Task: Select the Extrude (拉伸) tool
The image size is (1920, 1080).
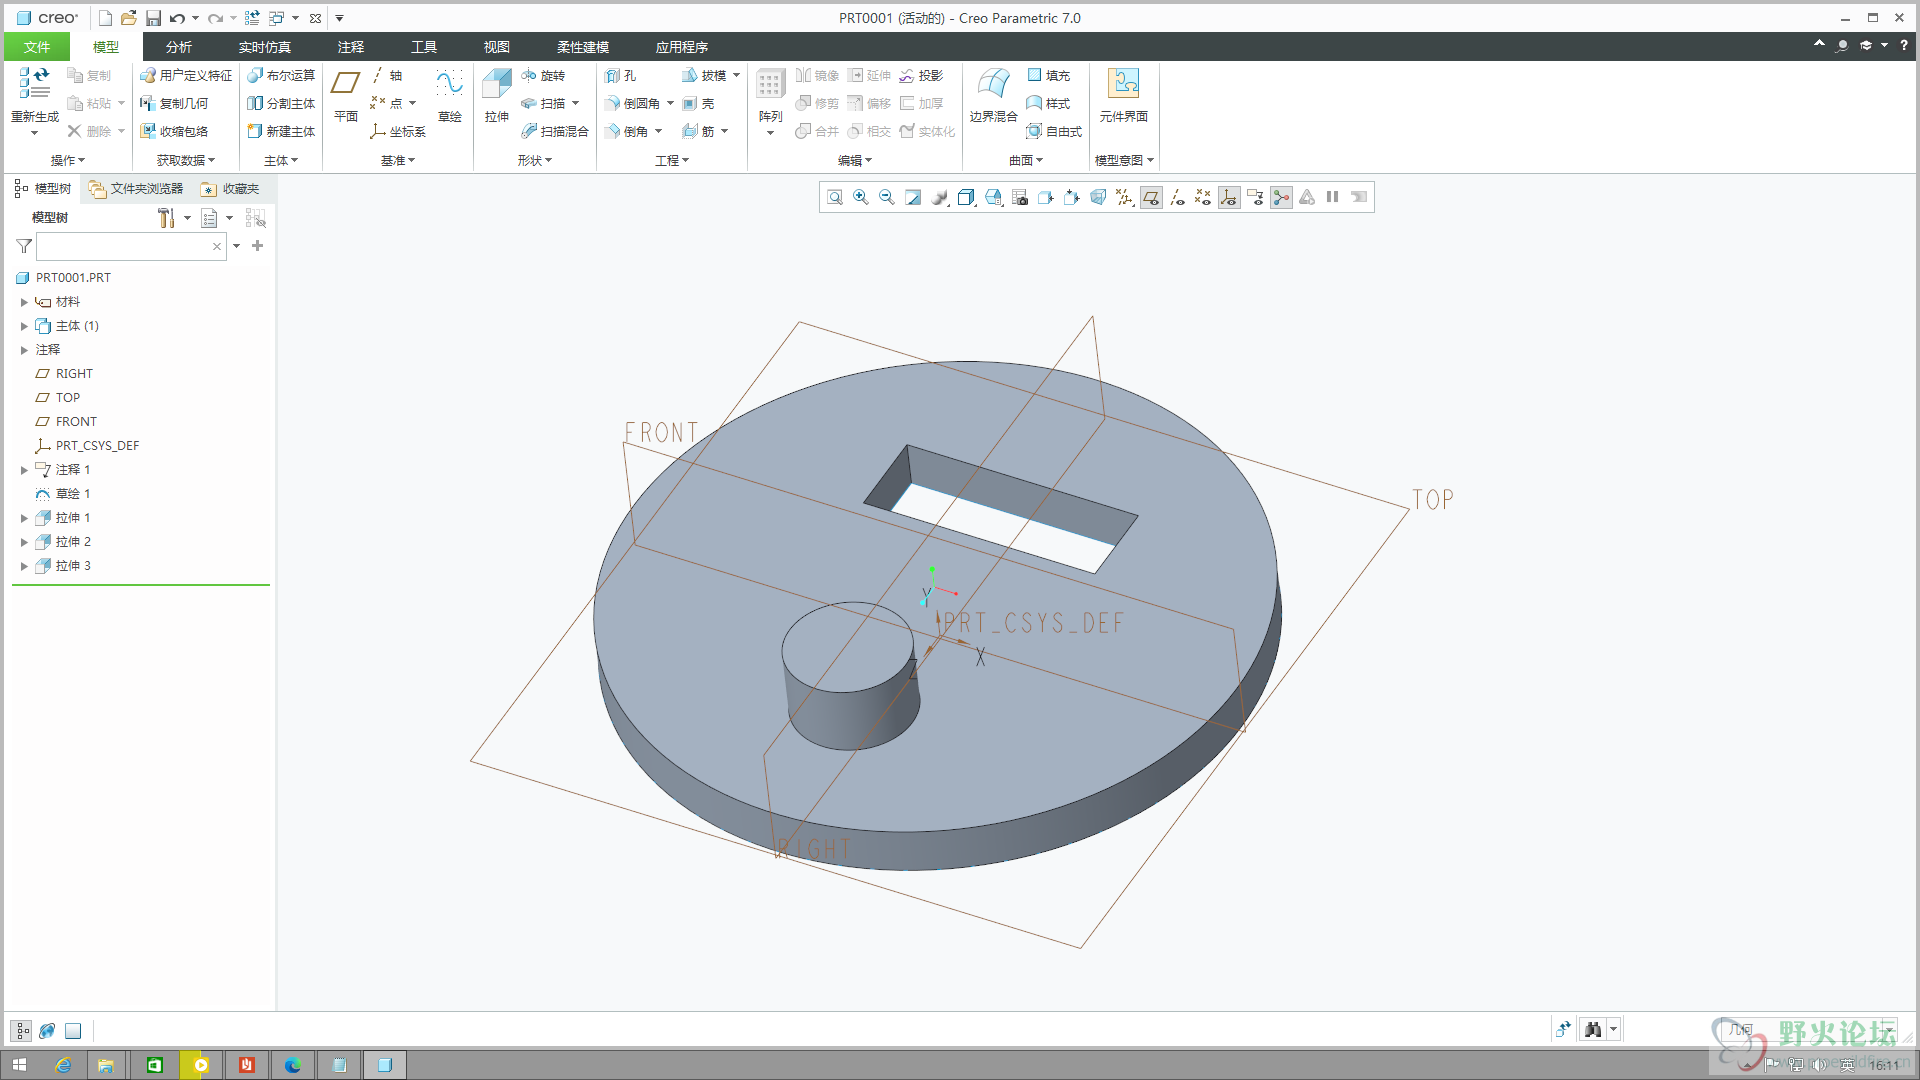Action: click(497, 96)
